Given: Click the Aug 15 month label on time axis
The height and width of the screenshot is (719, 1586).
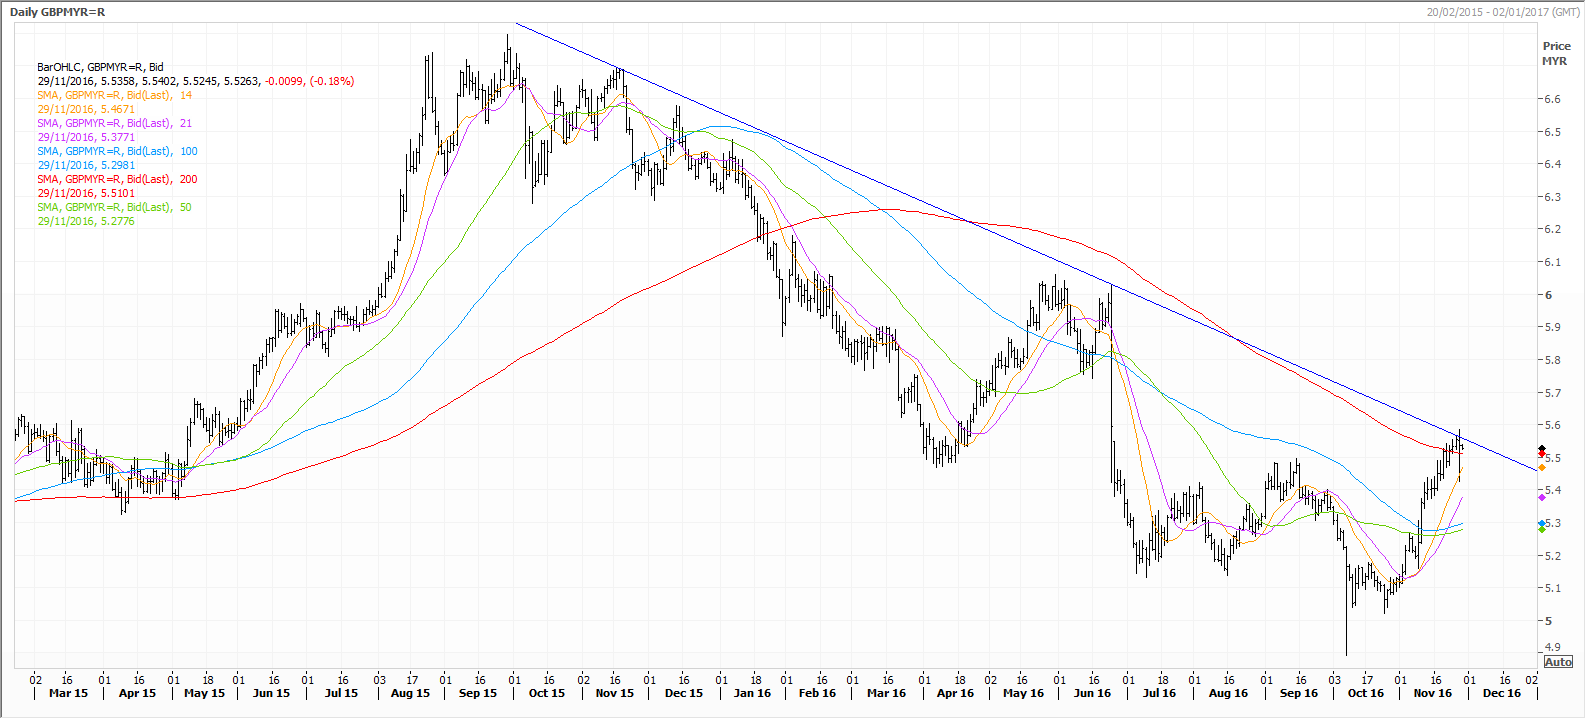Looking at the screenshot, I should coord(410,693).
